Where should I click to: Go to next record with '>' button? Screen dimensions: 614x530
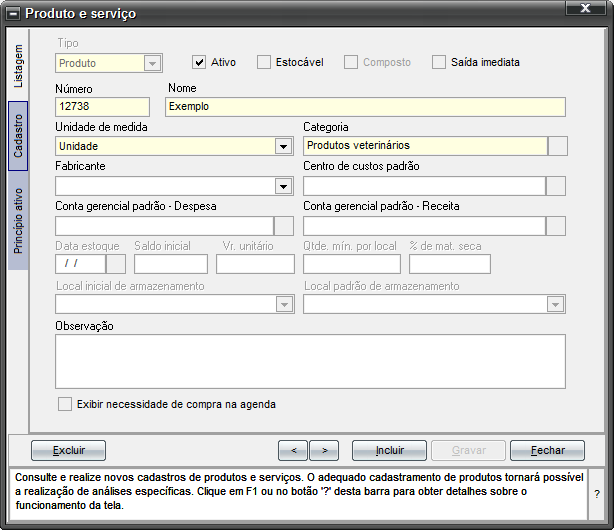324,450
